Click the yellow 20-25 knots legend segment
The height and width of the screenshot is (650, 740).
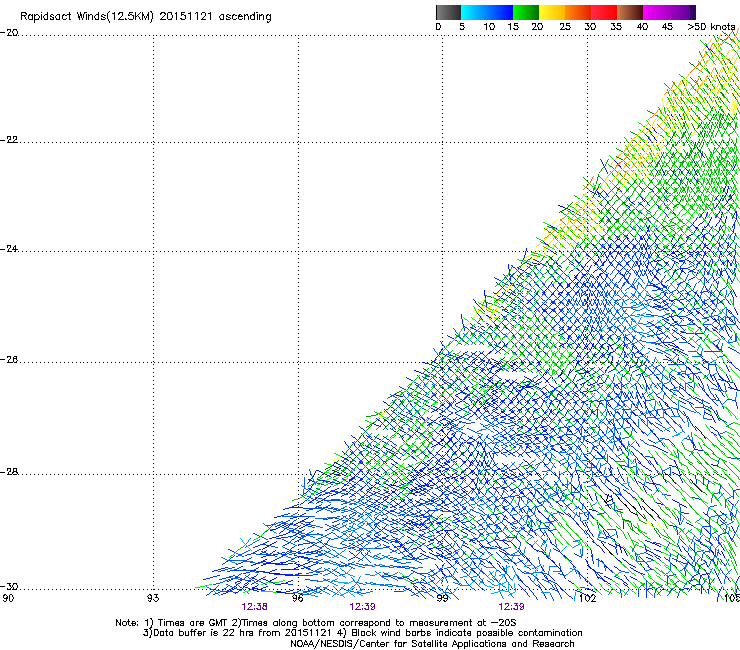tap(552, 12)
